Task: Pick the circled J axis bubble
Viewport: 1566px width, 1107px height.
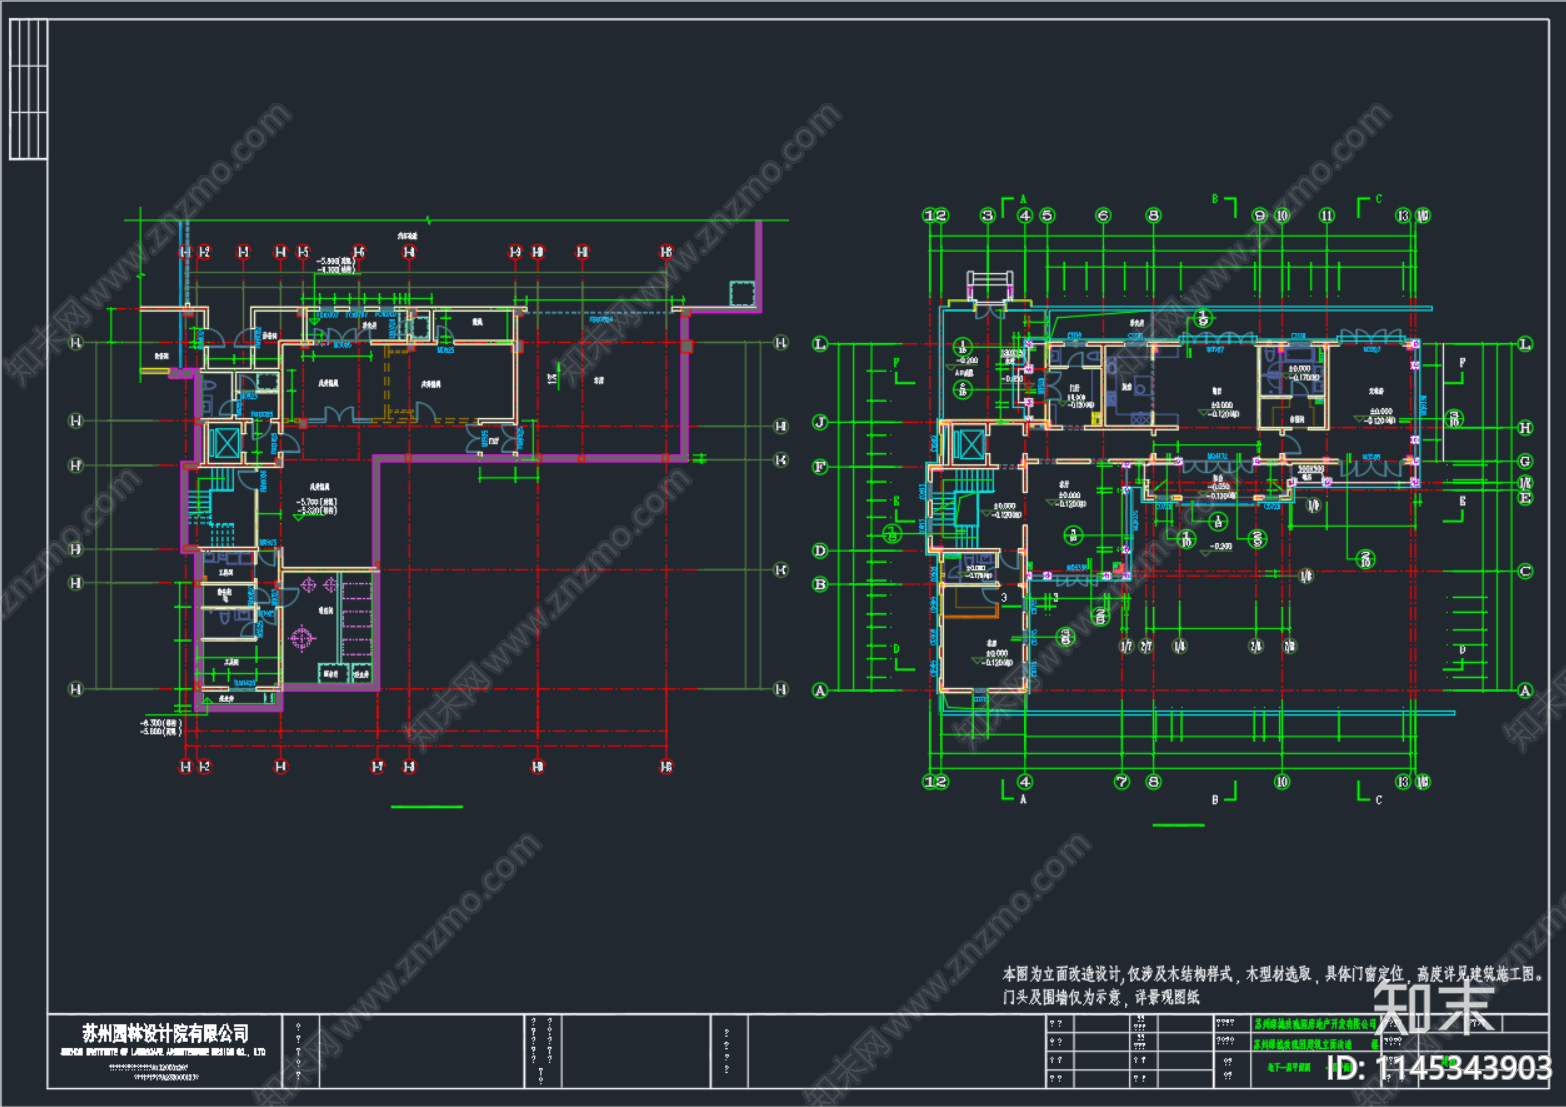Action: [x=820, y=422]
